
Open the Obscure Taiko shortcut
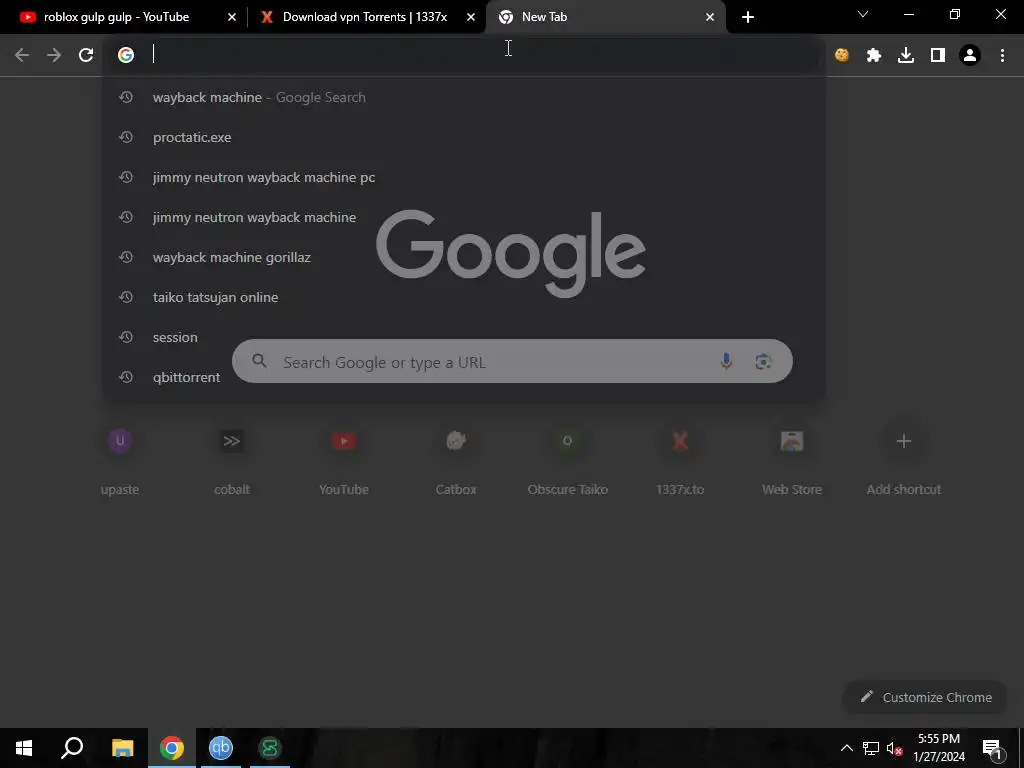tap(568, 458)
